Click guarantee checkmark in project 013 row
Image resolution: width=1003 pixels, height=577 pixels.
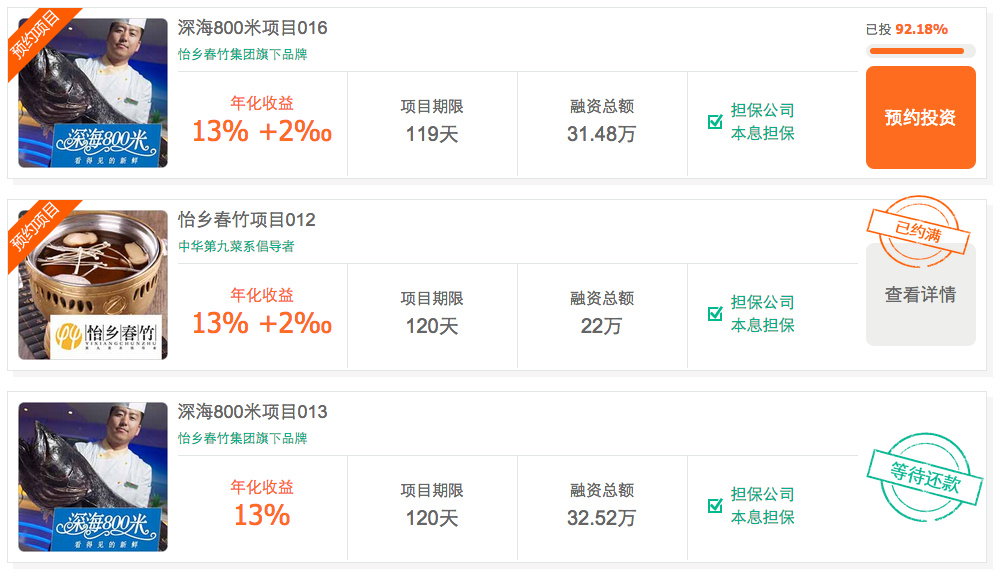click(x=715, y=505)
